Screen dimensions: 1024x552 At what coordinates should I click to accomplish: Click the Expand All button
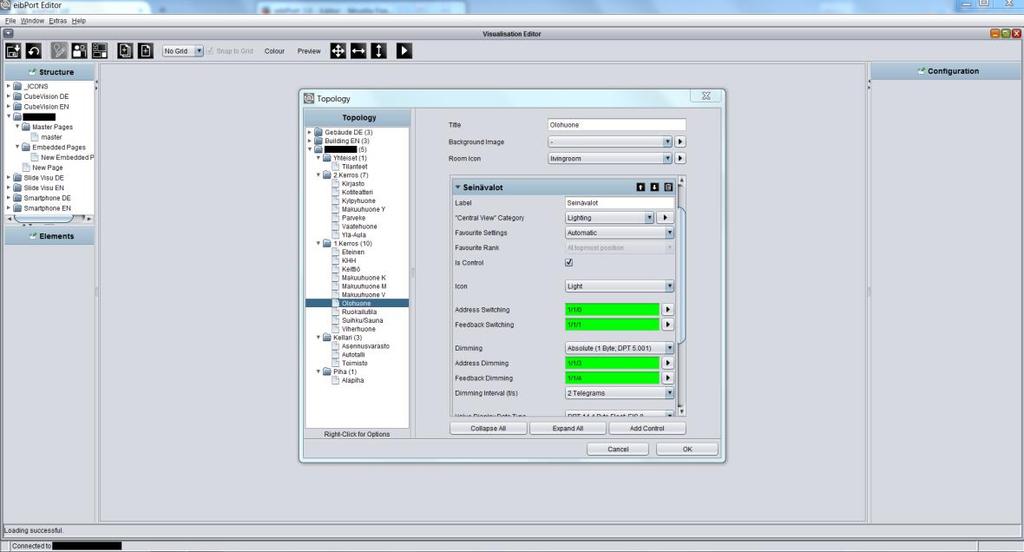click(x=568, y=429)
